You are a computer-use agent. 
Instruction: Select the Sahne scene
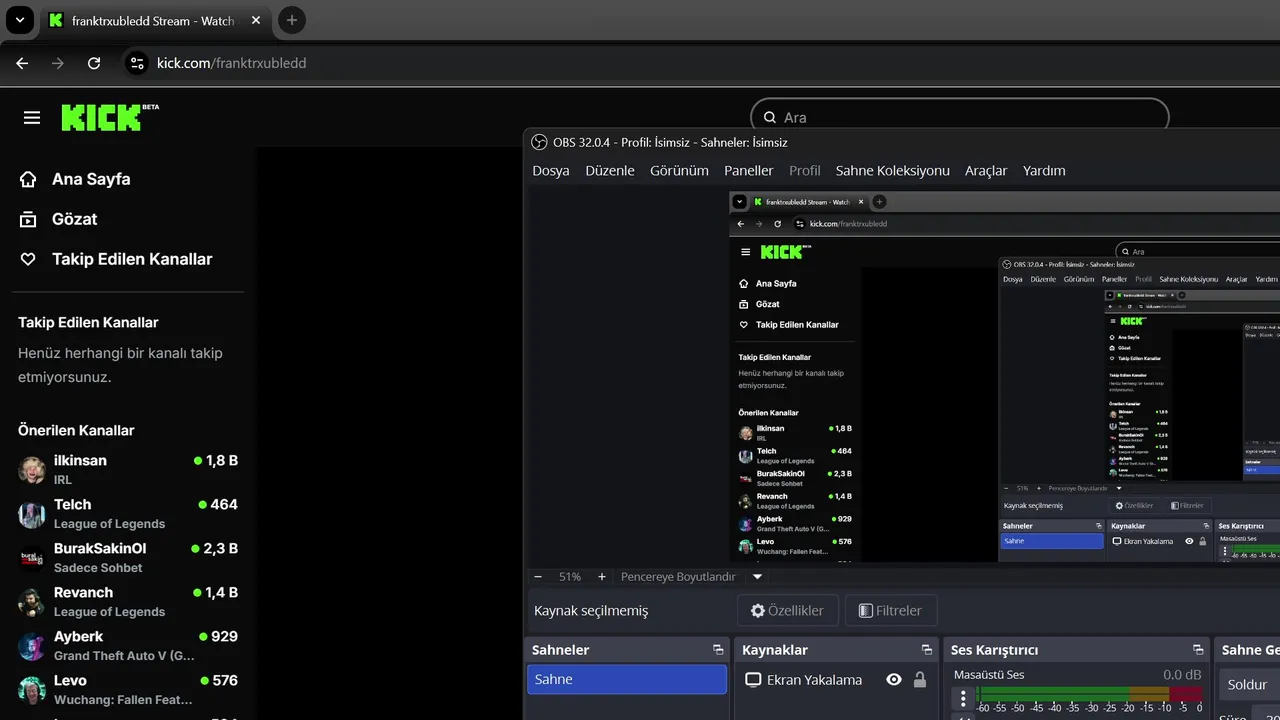pos(627,679)
